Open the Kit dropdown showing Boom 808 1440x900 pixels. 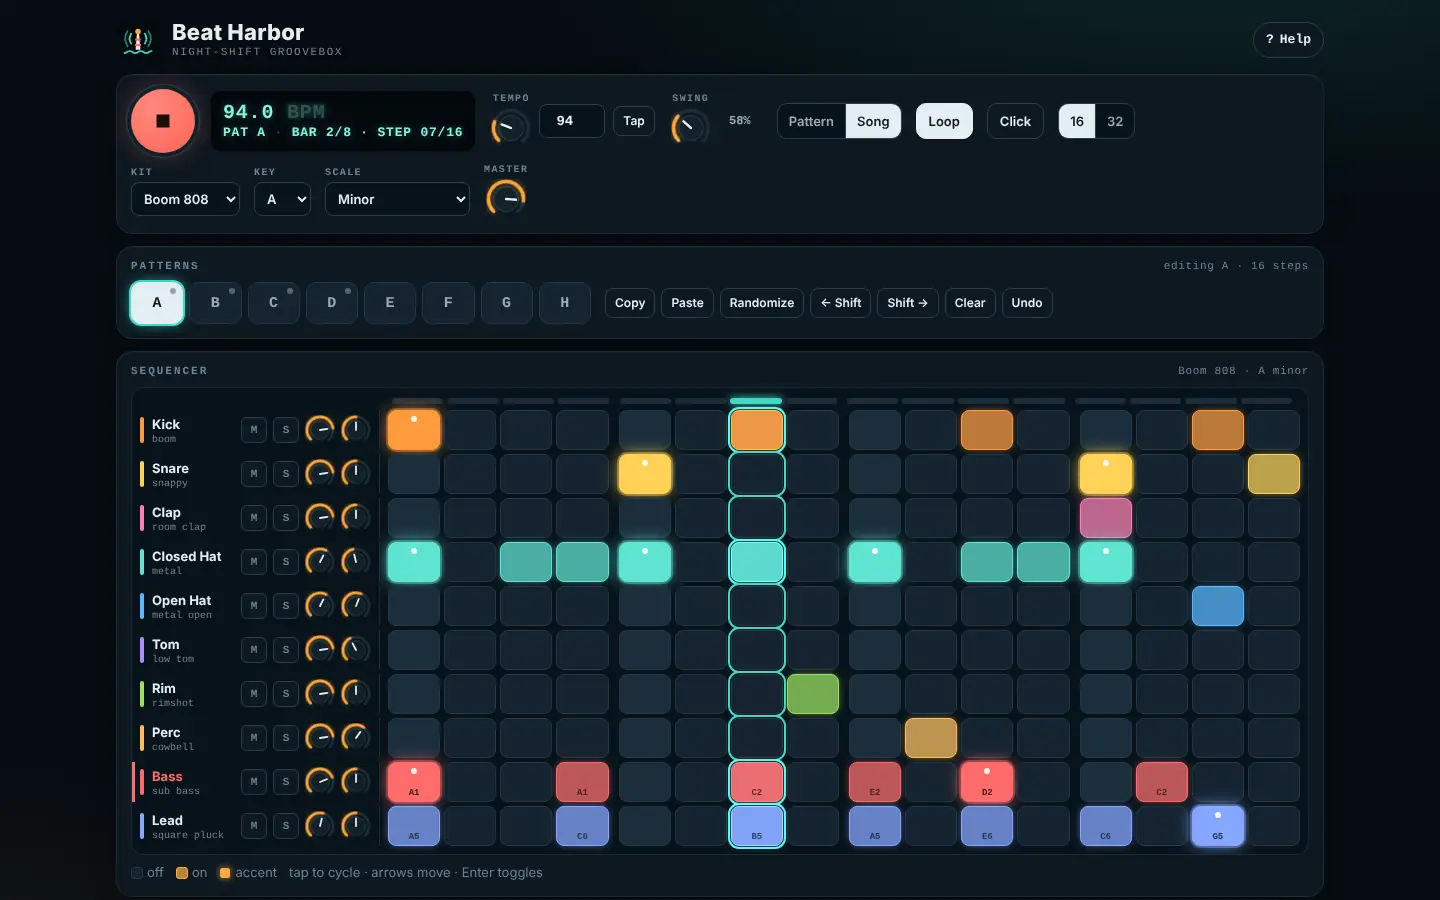185,199
